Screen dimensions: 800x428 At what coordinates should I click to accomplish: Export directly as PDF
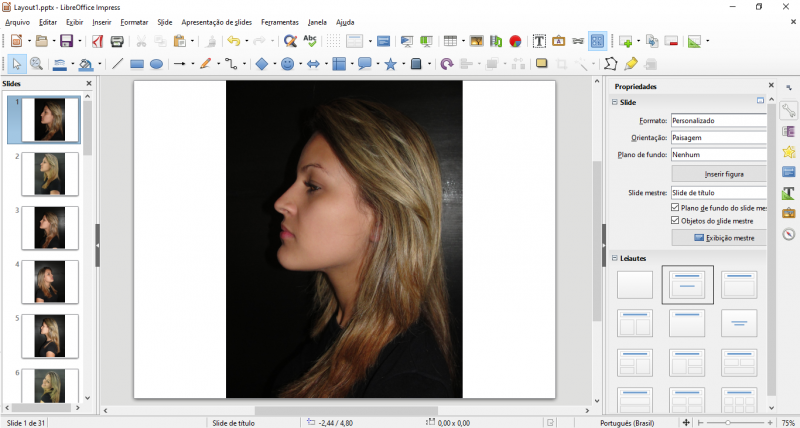click(97, 41)
